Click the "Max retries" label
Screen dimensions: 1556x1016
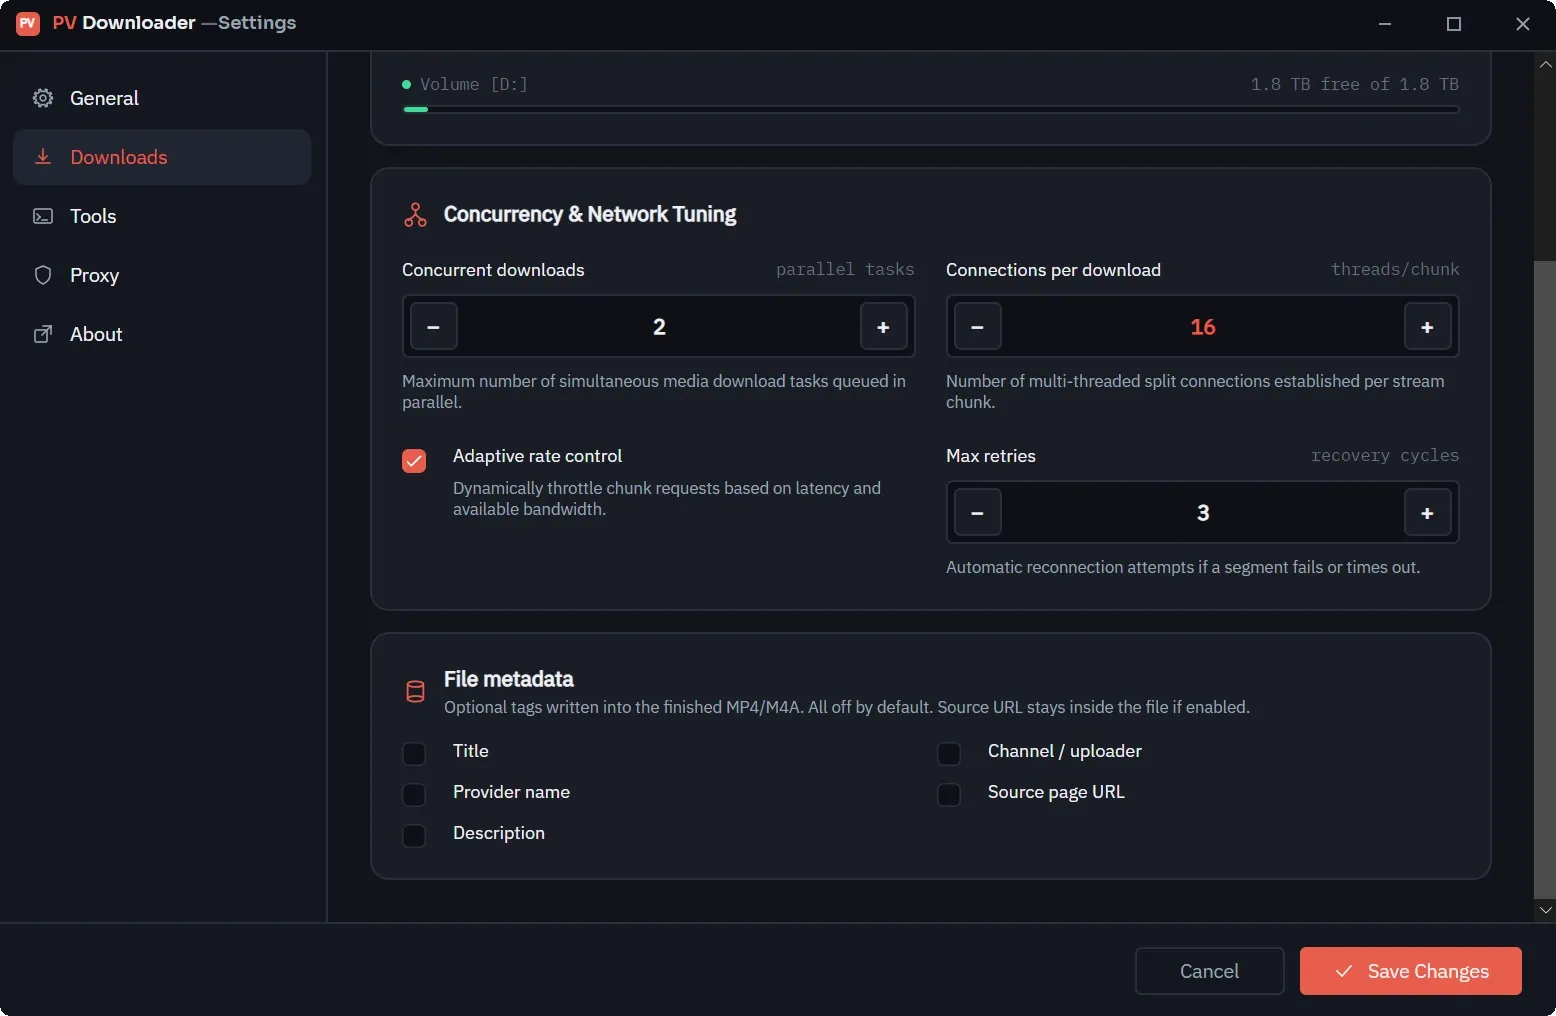(x=991, y=456)
